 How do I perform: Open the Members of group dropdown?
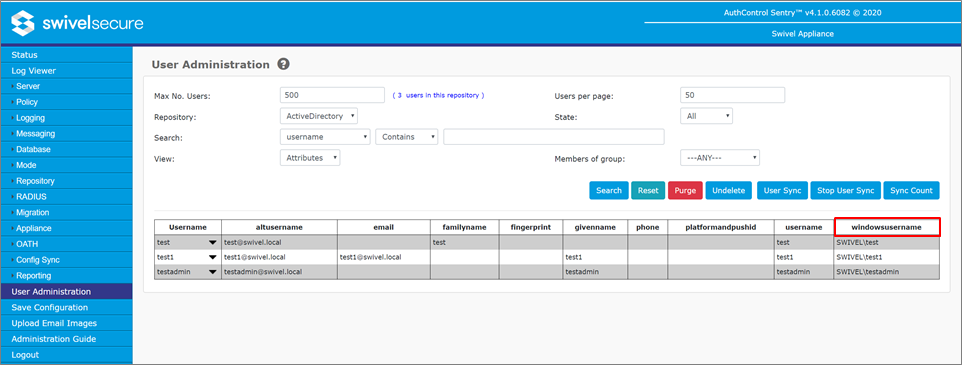pos(720,158)
